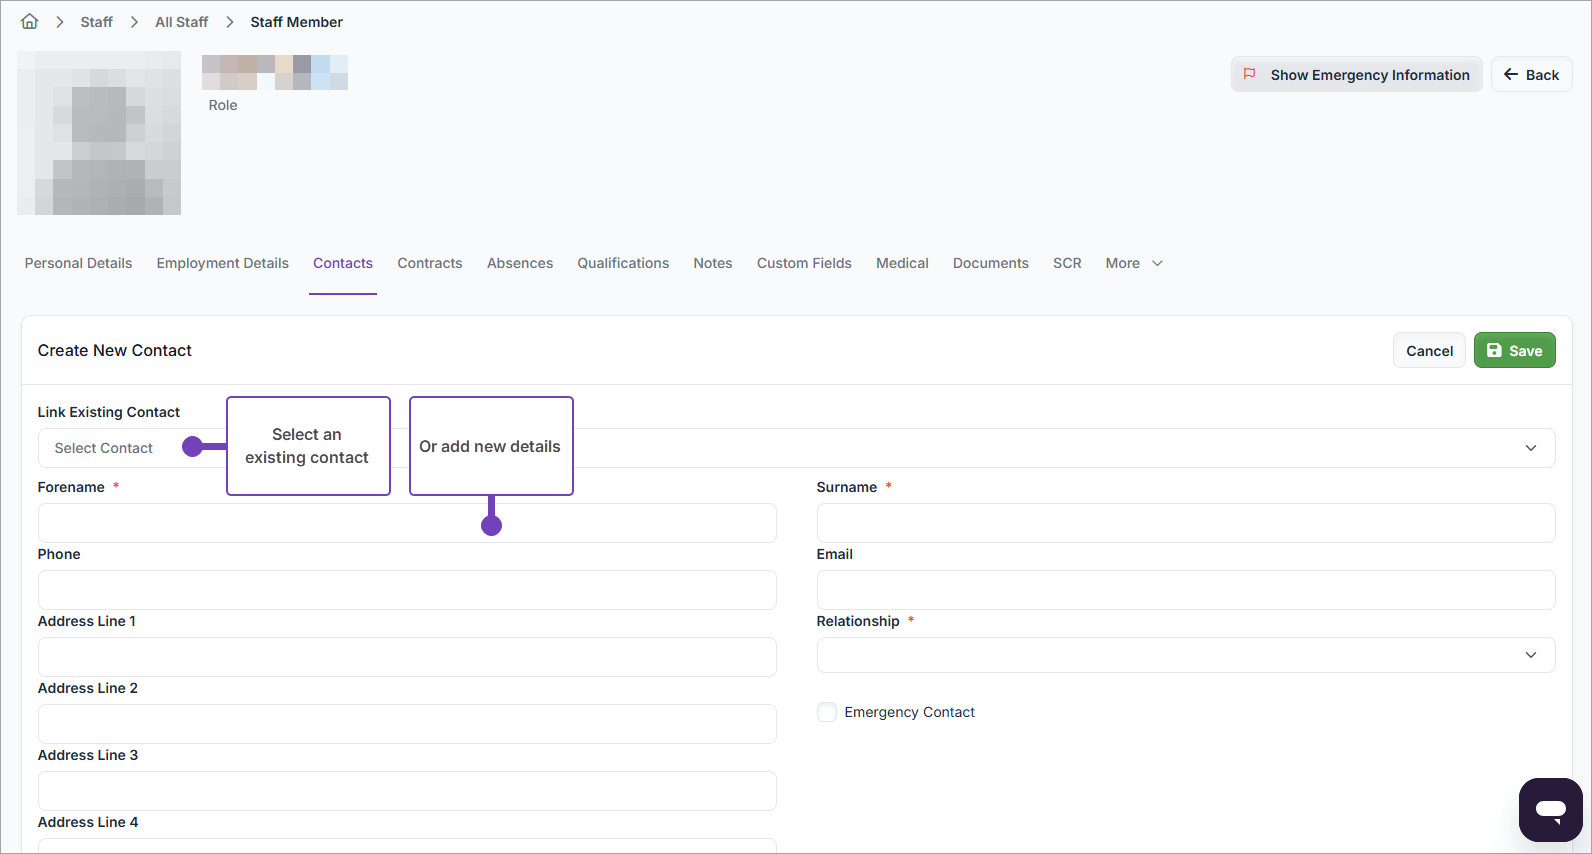Screen dimensions: 1592x854
Task: Click the staff member profile photo
Action: 99,133
